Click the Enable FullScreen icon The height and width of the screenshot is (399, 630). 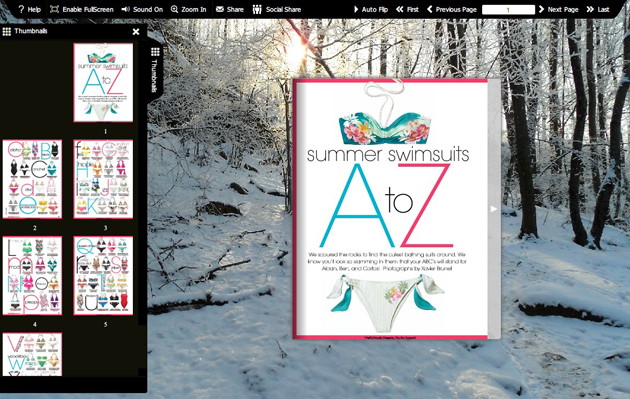point(54,9)
